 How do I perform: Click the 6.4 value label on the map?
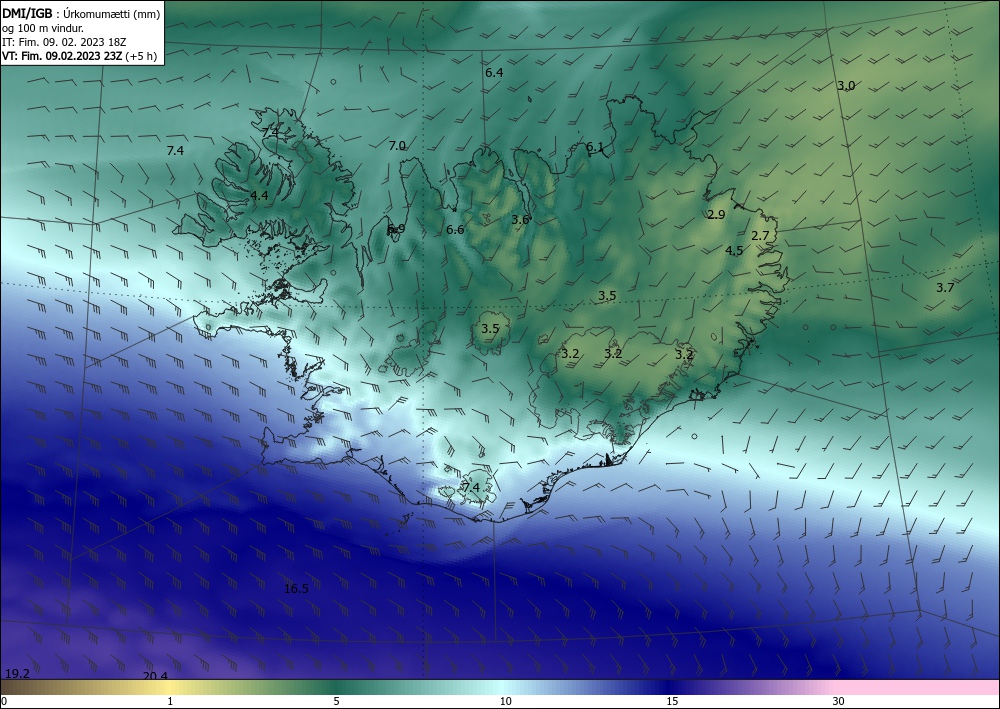point(494,73)
